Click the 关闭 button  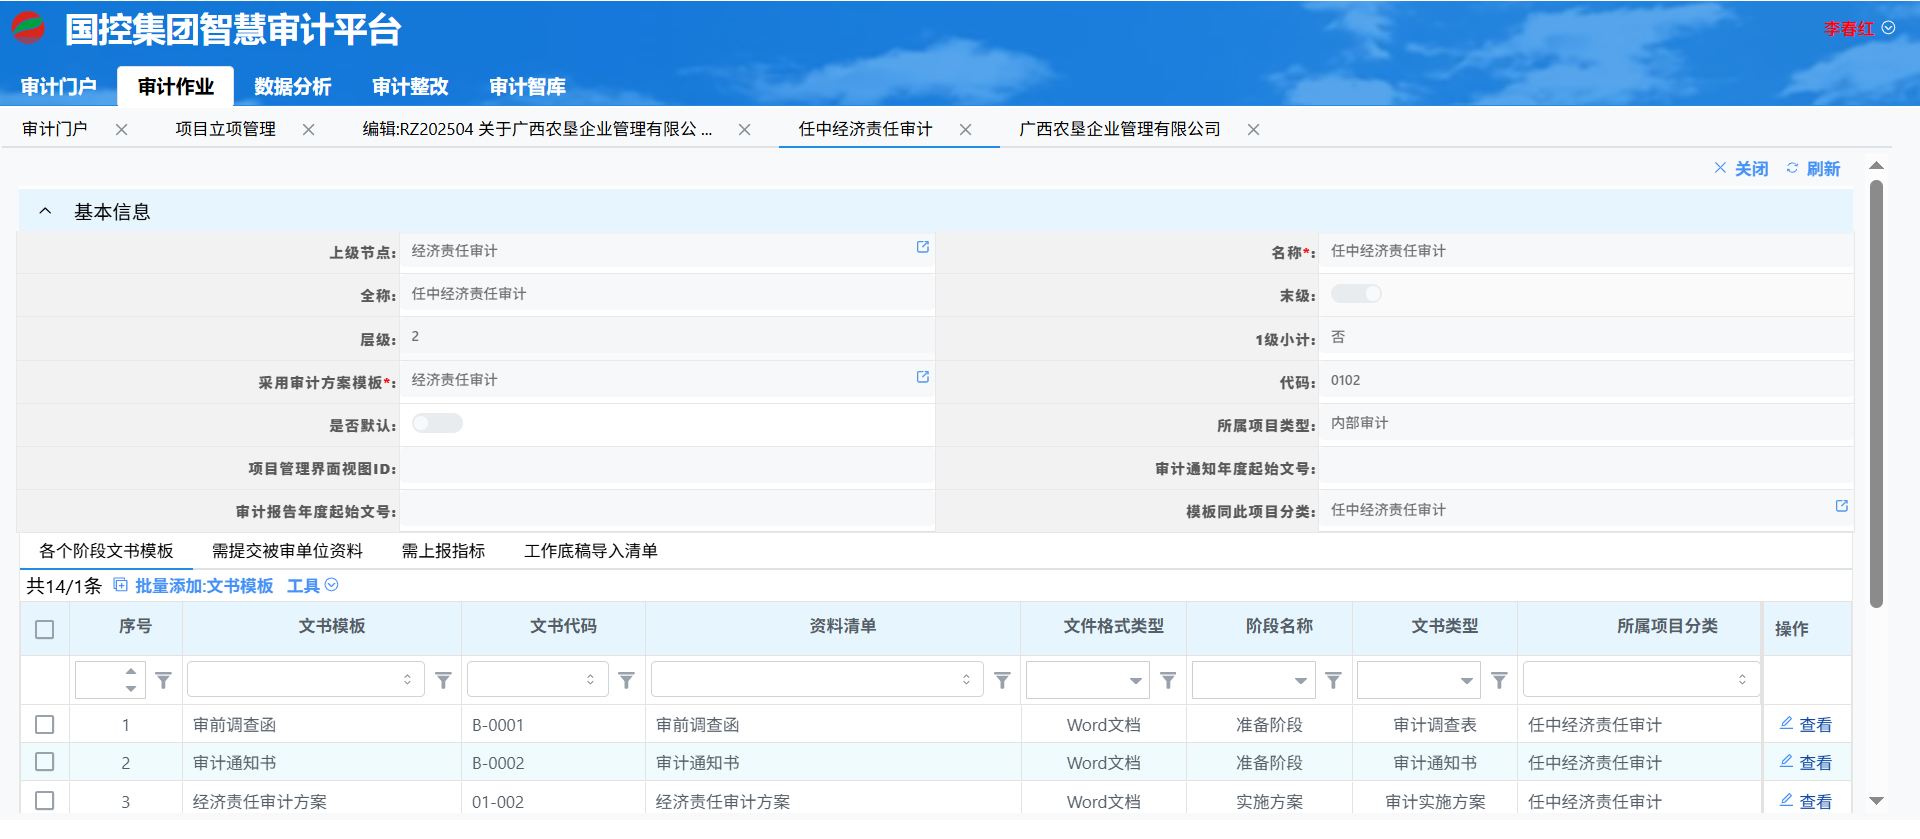1741,169
